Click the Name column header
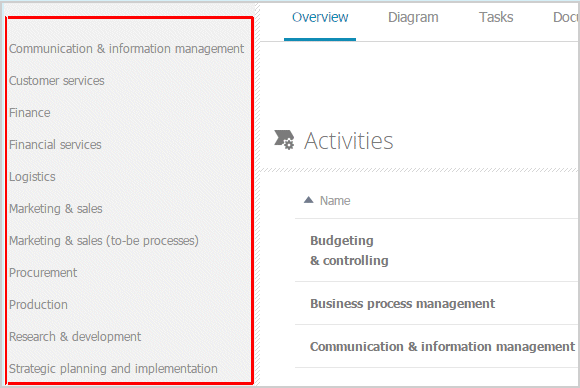The width and height of the screenshot is (580, 388). tap(335, 200)
